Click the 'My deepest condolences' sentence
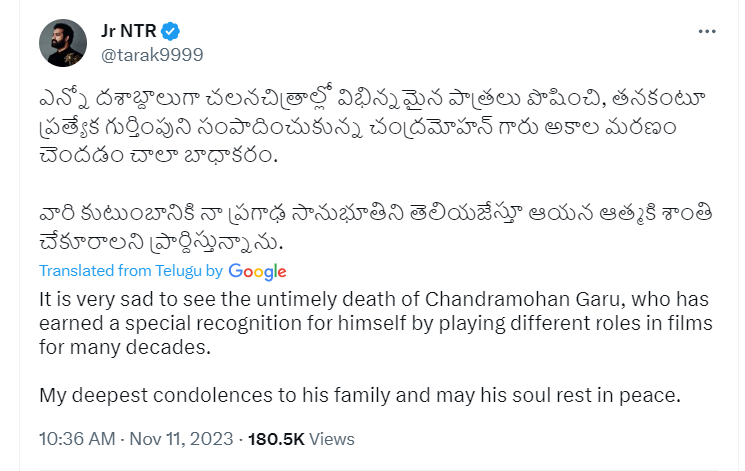Image resolution: width=745 pixels, height=471 pixels. point(359,394)
